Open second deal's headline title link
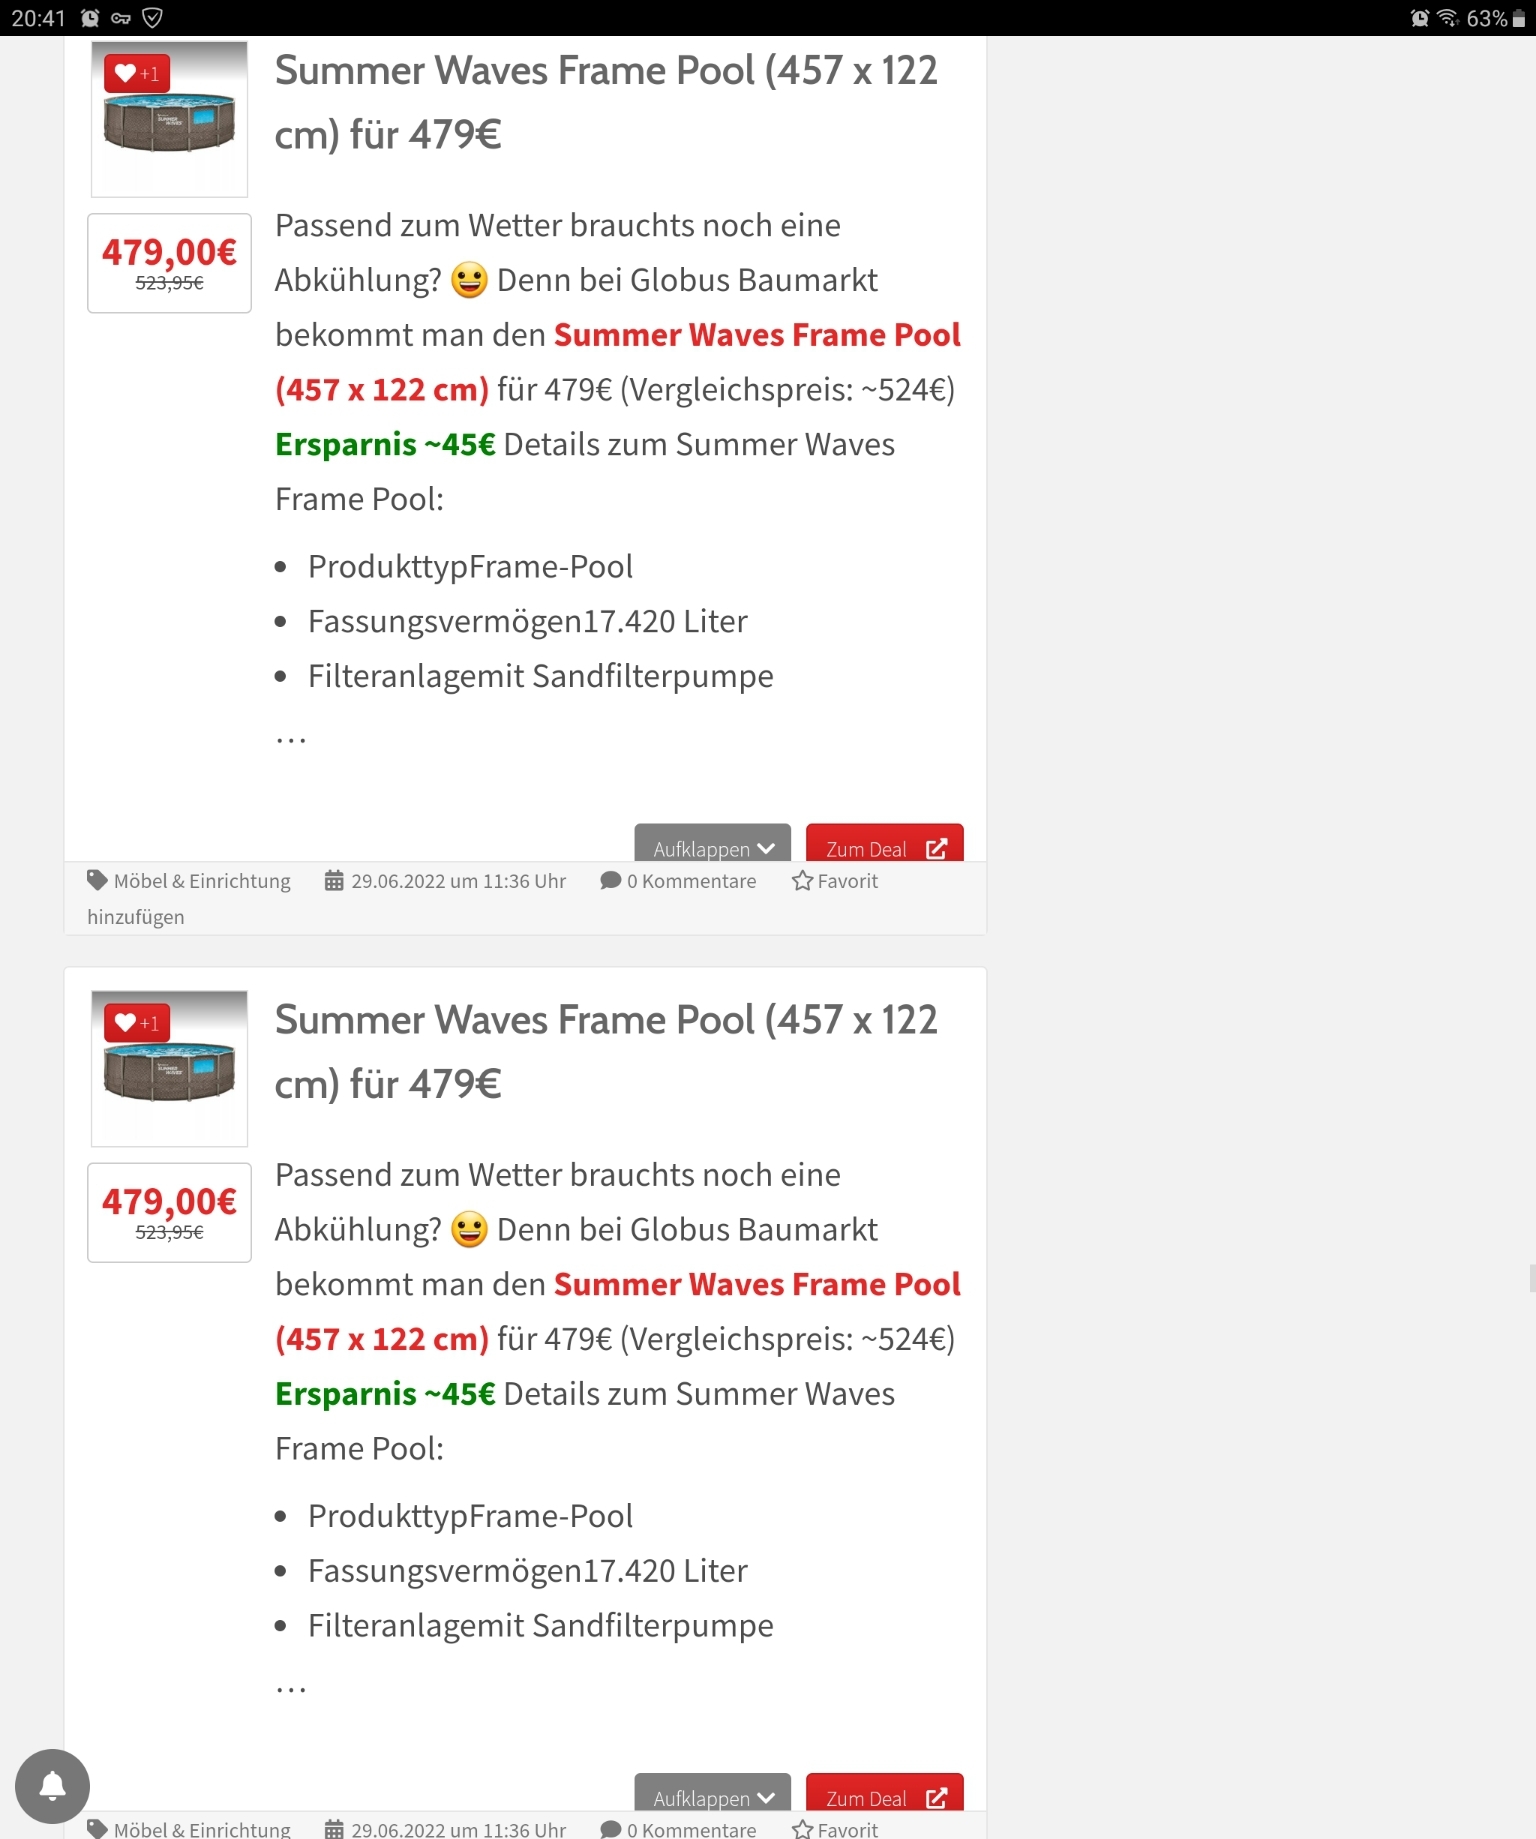The height and width of the screenshot is (1839, 1536). 605,1052
